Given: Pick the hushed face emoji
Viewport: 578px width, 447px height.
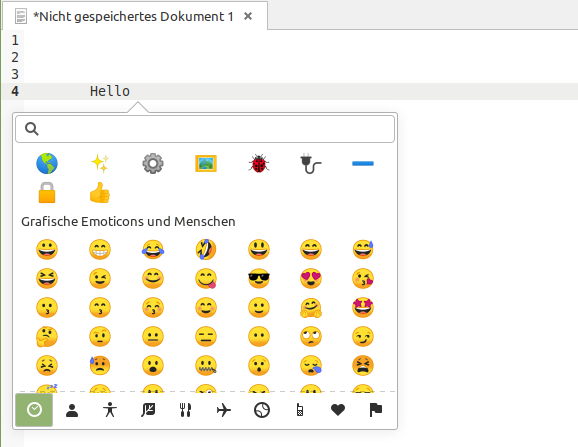Looking at the screenshot, I should point(259,366).
